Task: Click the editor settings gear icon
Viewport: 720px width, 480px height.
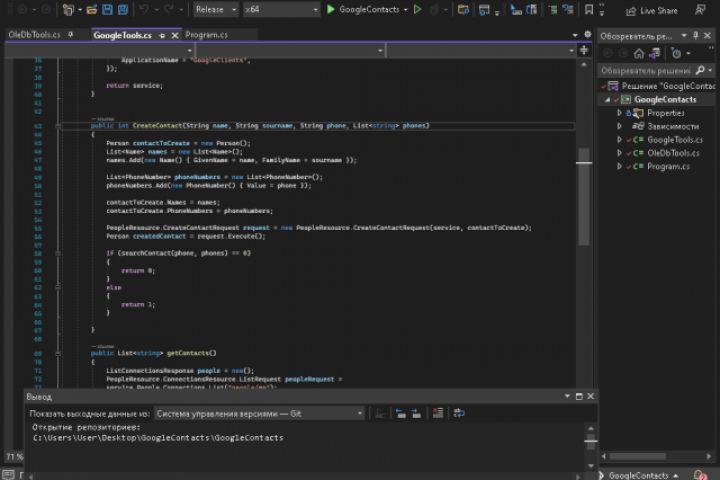Action: click(588, 34)
